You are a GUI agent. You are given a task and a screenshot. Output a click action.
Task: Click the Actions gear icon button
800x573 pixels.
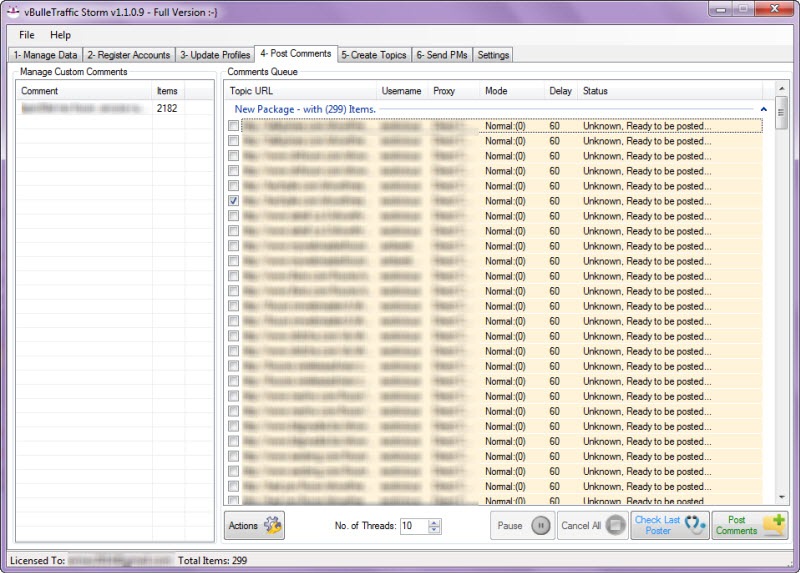click(x=272, y=525)
